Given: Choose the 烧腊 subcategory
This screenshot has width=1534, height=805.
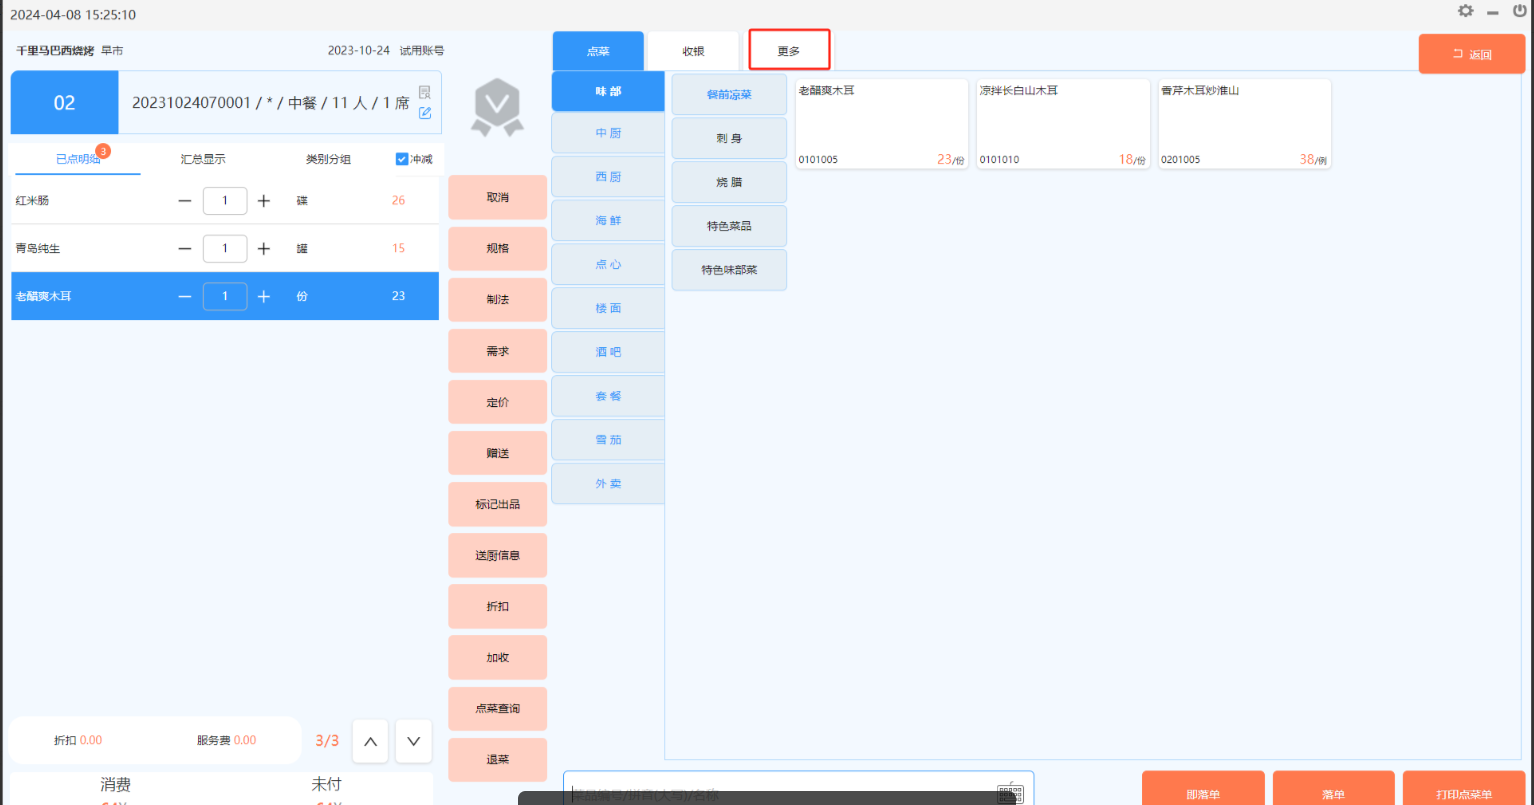Looking at the screenshot, I should click(729, 182).
